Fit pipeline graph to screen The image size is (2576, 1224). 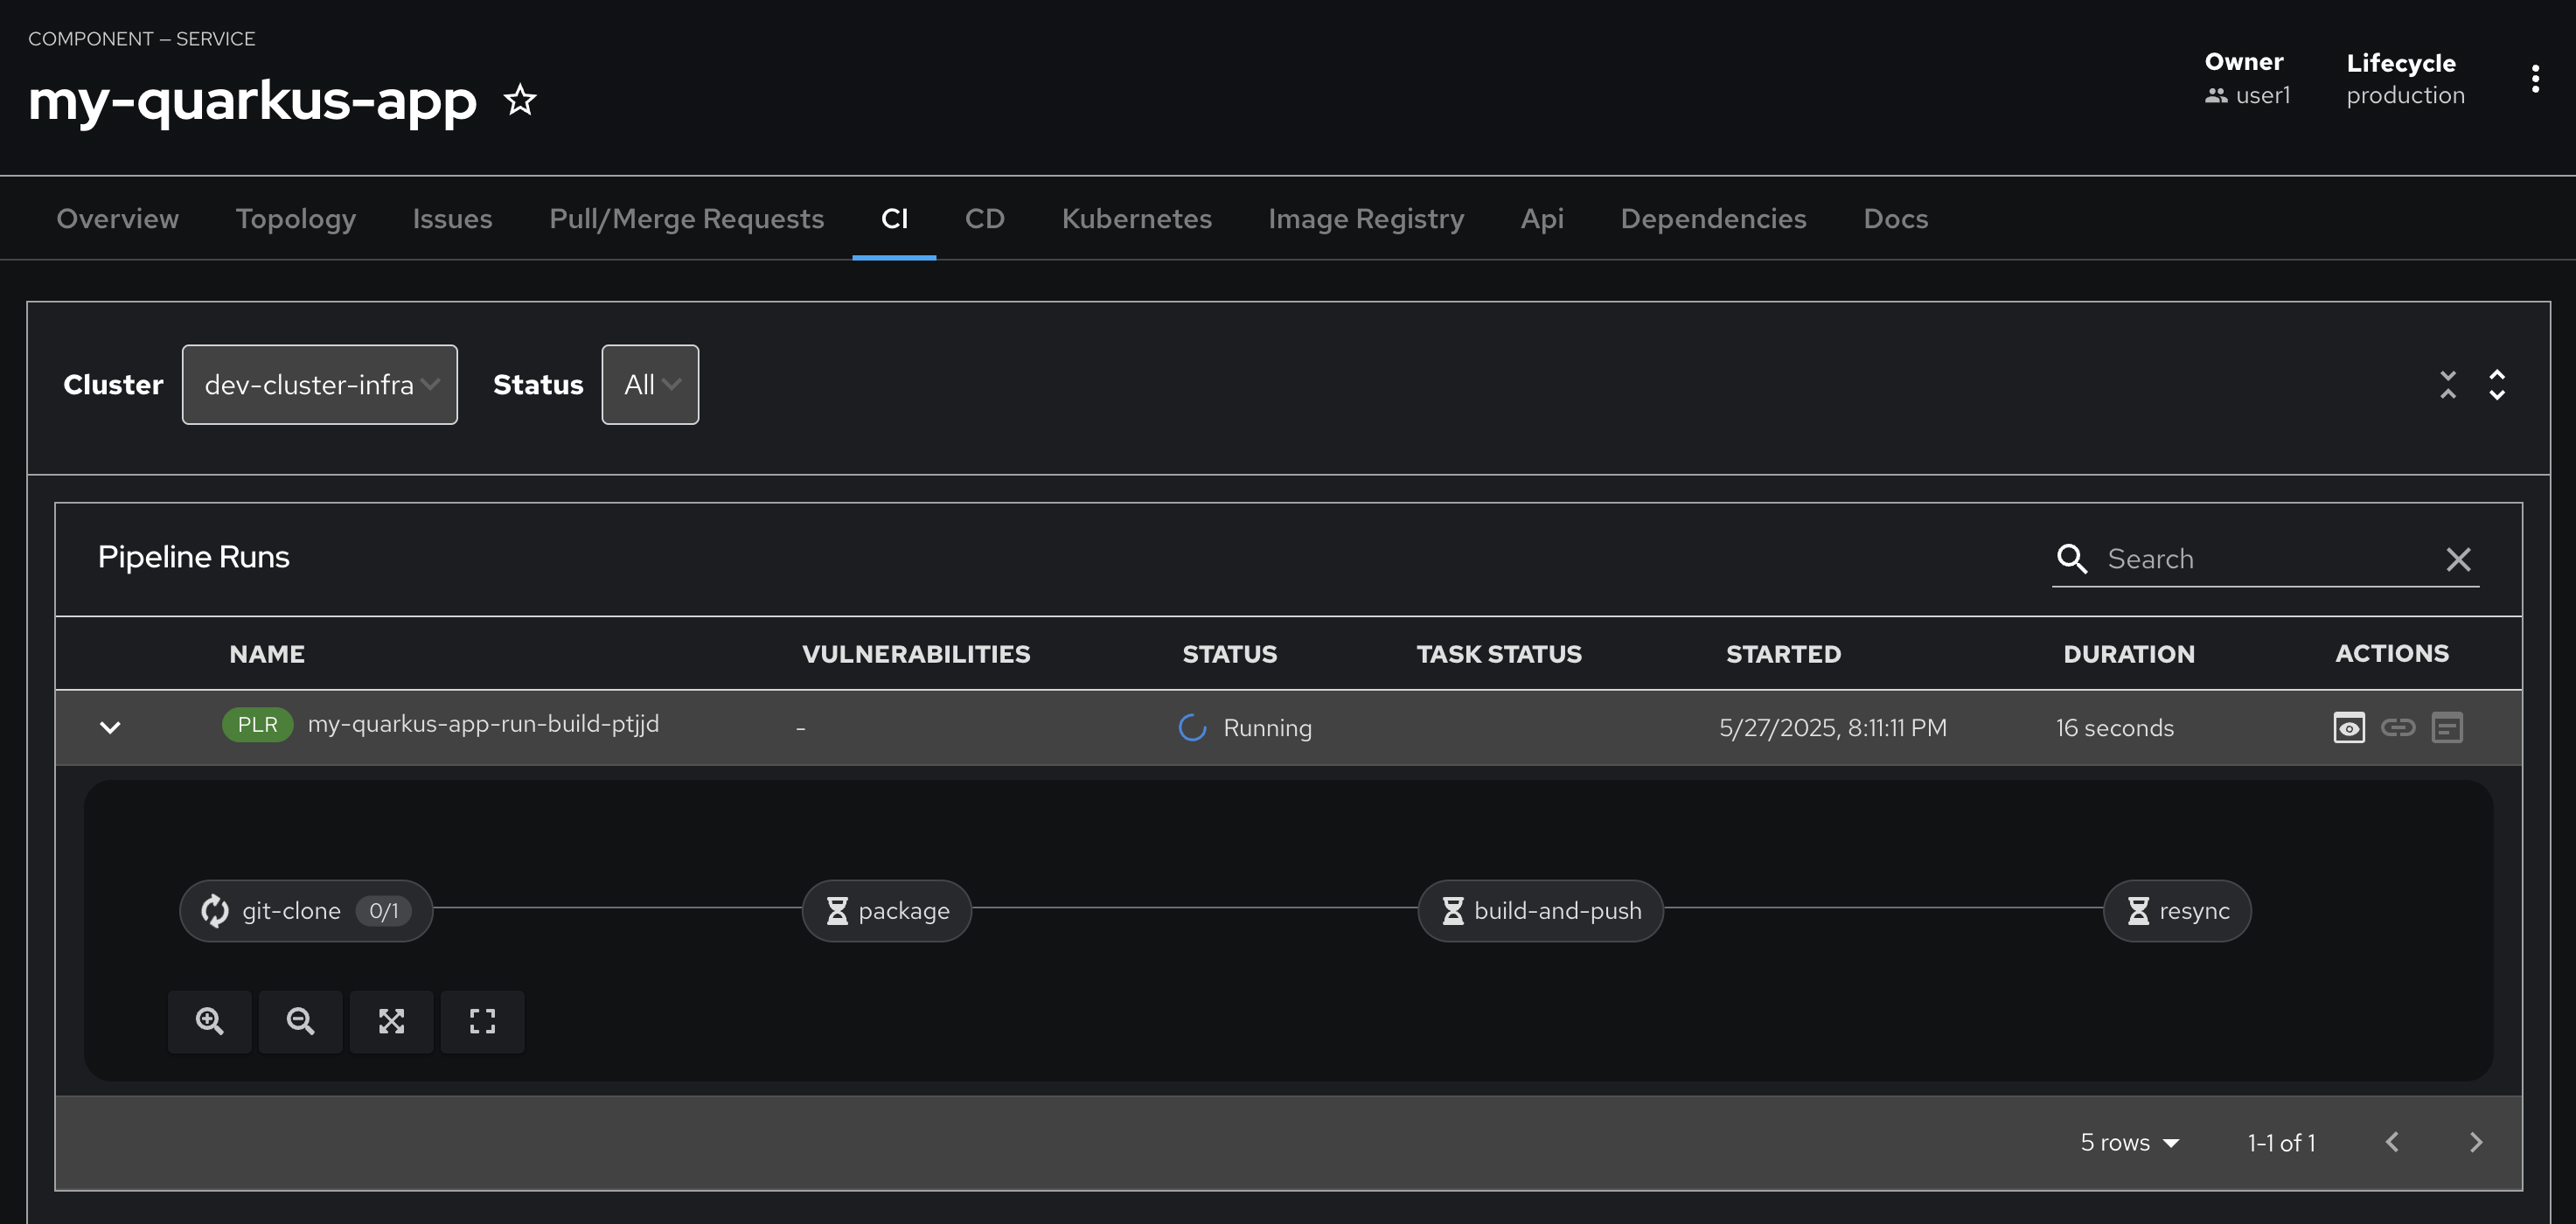point(391,1021)
